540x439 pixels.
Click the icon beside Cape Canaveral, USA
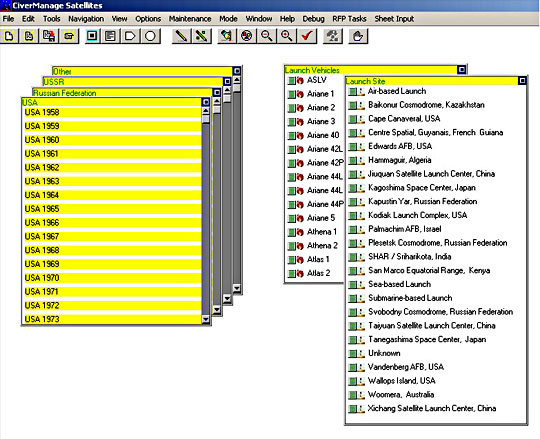tap(356, 119)
